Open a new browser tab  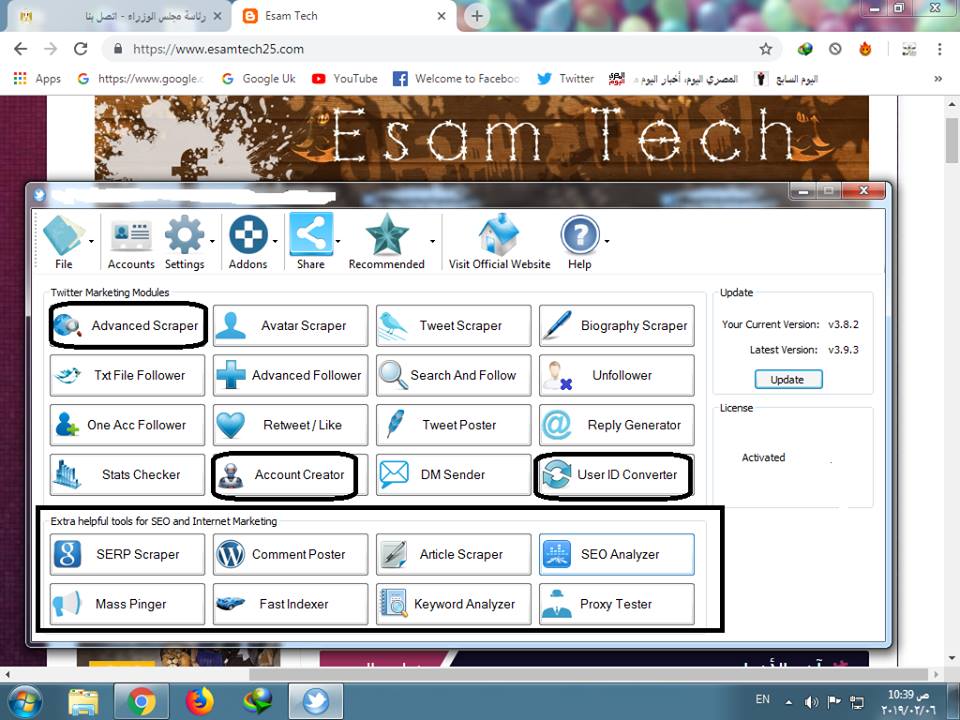pyautogui.click(x=477, y=17)
